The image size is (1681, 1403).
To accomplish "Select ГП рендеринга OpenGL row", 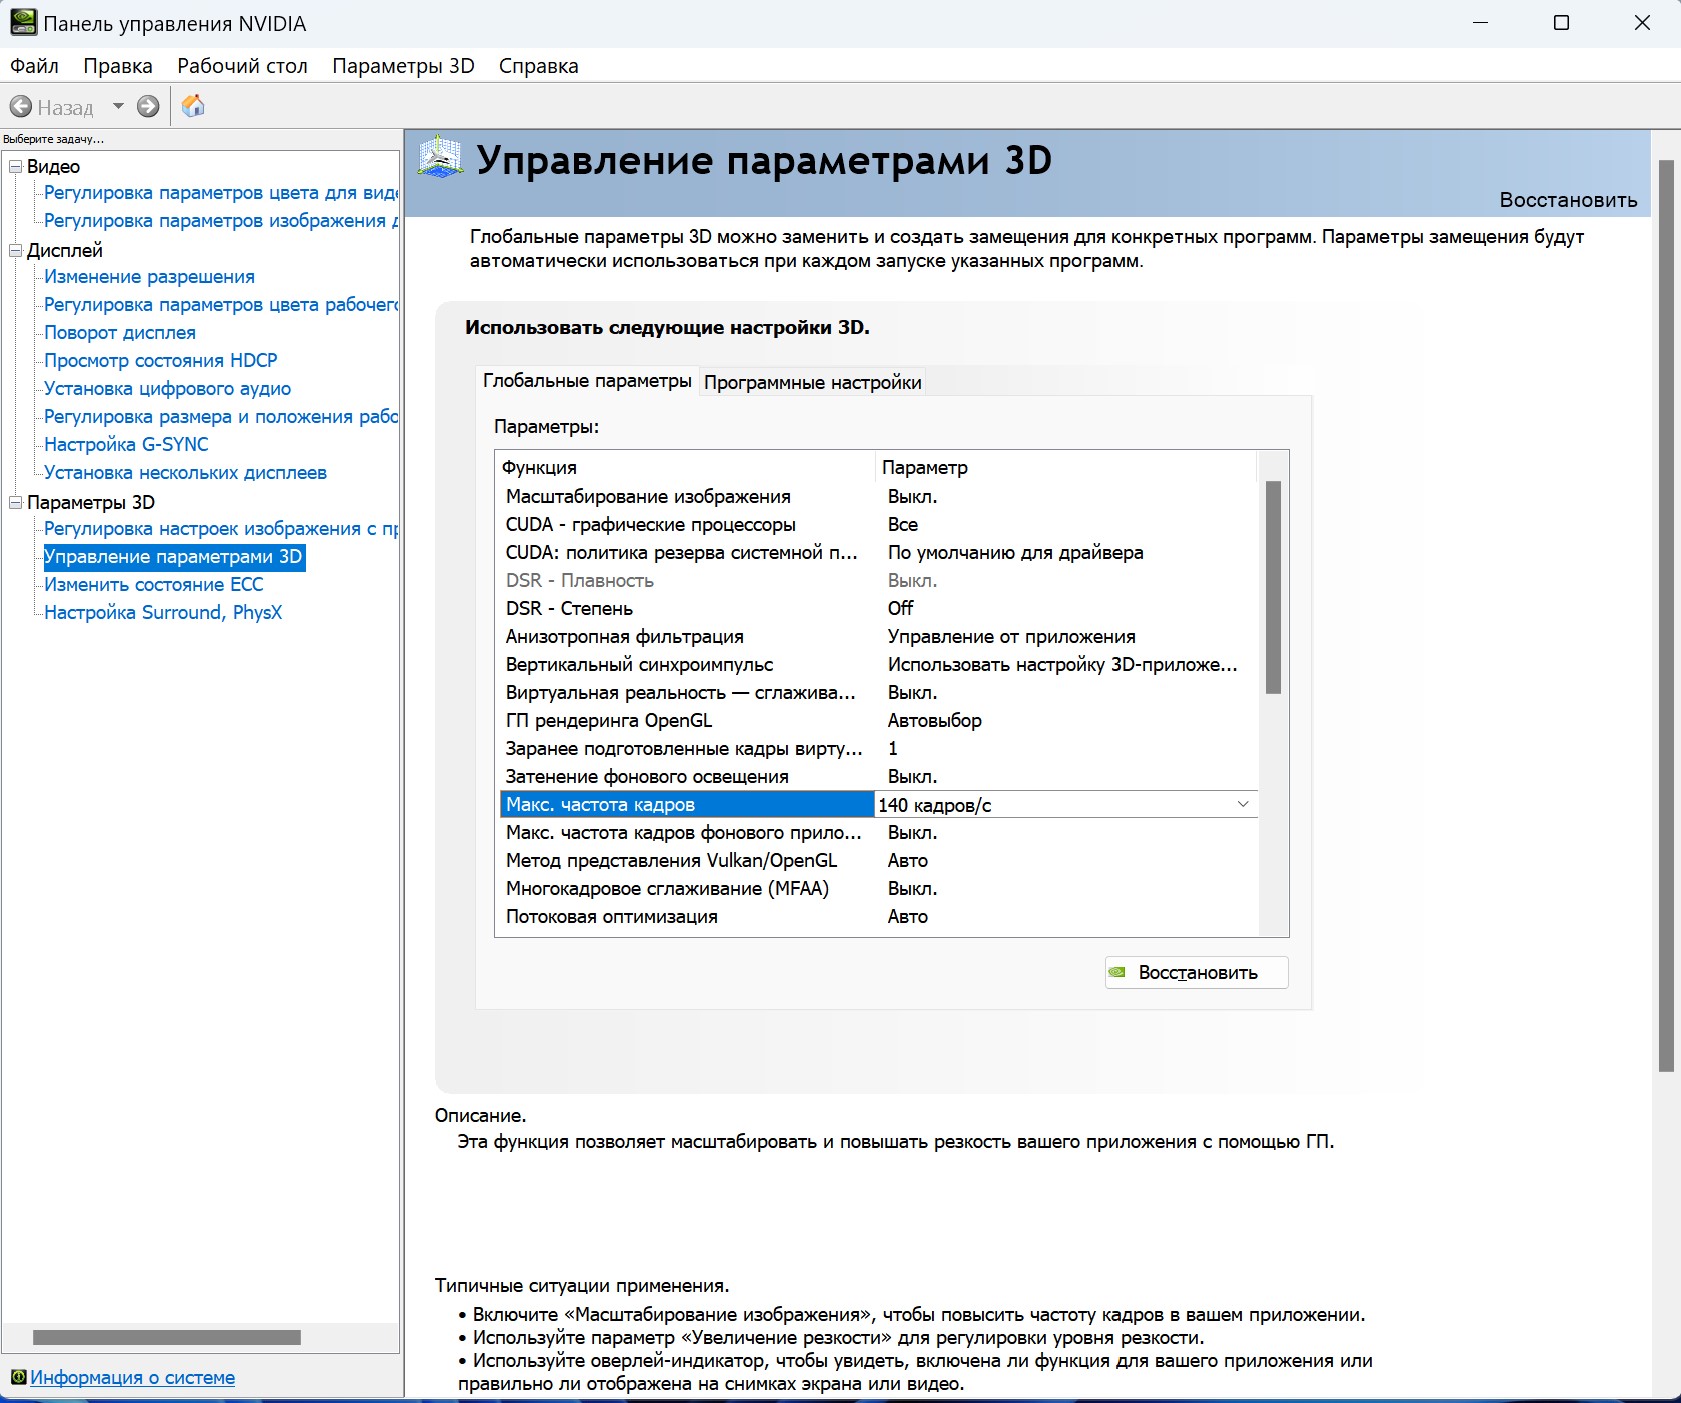I will (x=877, y=721).
